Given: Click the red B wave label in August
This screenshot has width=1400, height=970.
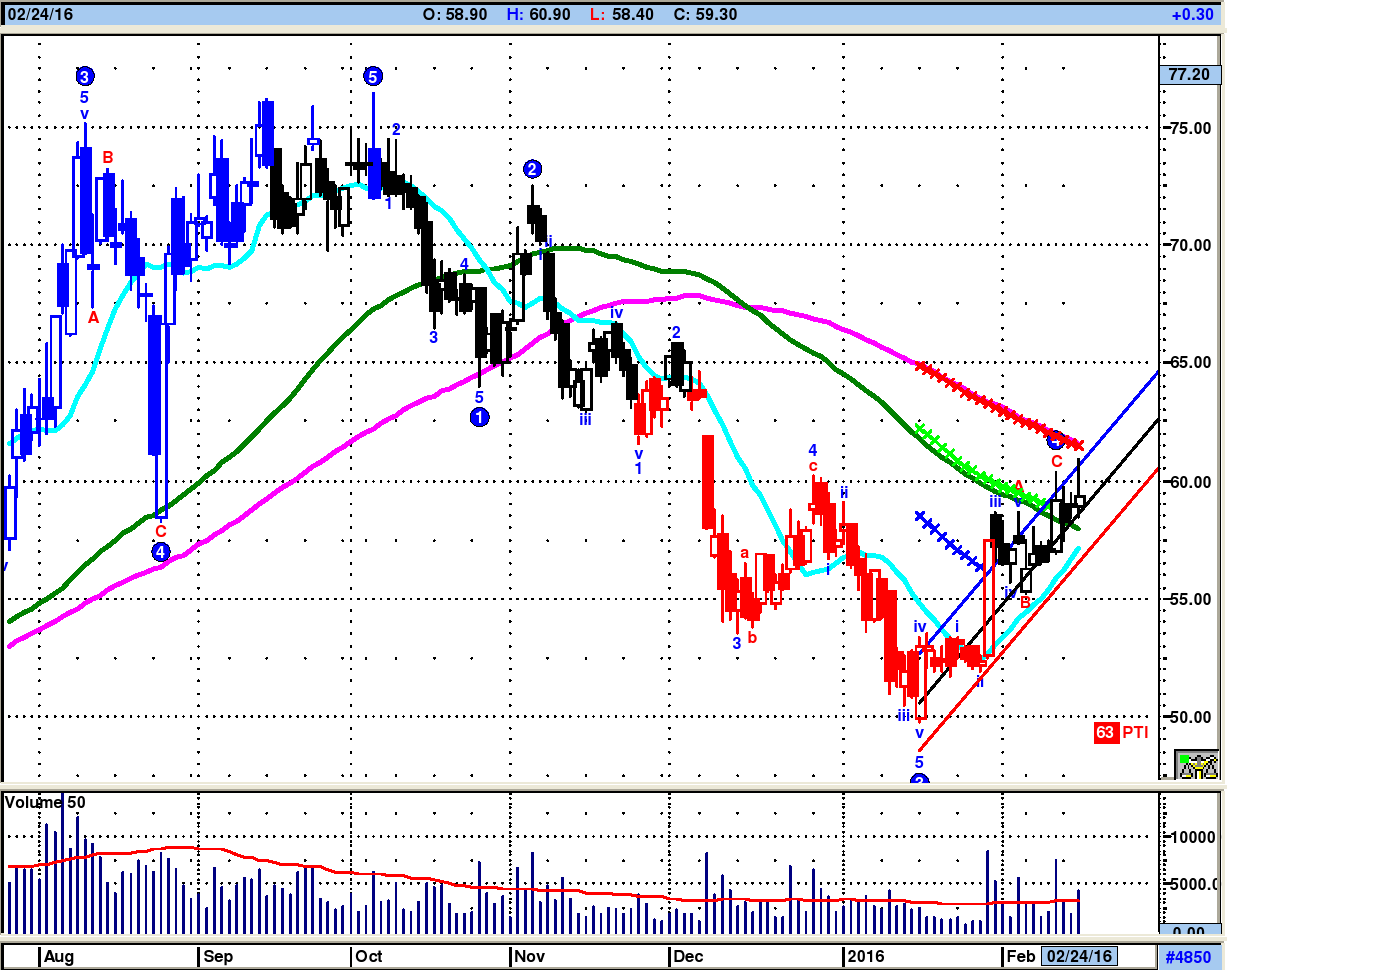Looking at the screenshot, I should tap(108, 157).
